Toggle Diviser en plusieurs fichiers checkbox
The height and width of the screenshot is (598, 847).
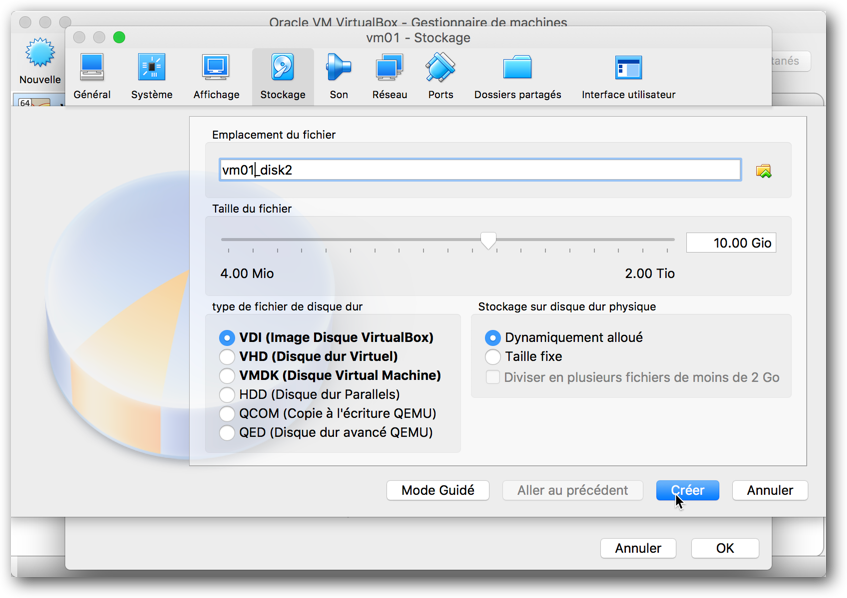493,377
